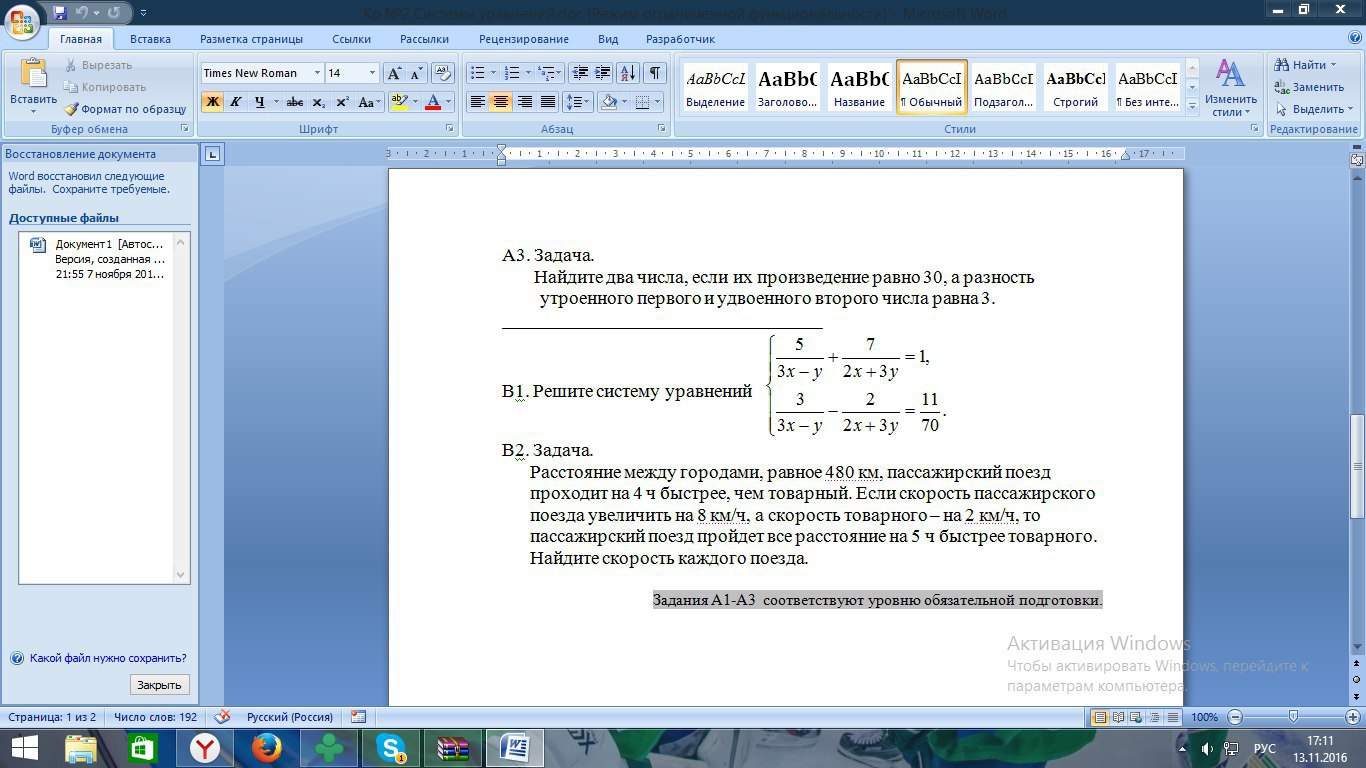Expand the font size dropdown
This screenshot has height=768, width=1366.
tap(372, 73)
